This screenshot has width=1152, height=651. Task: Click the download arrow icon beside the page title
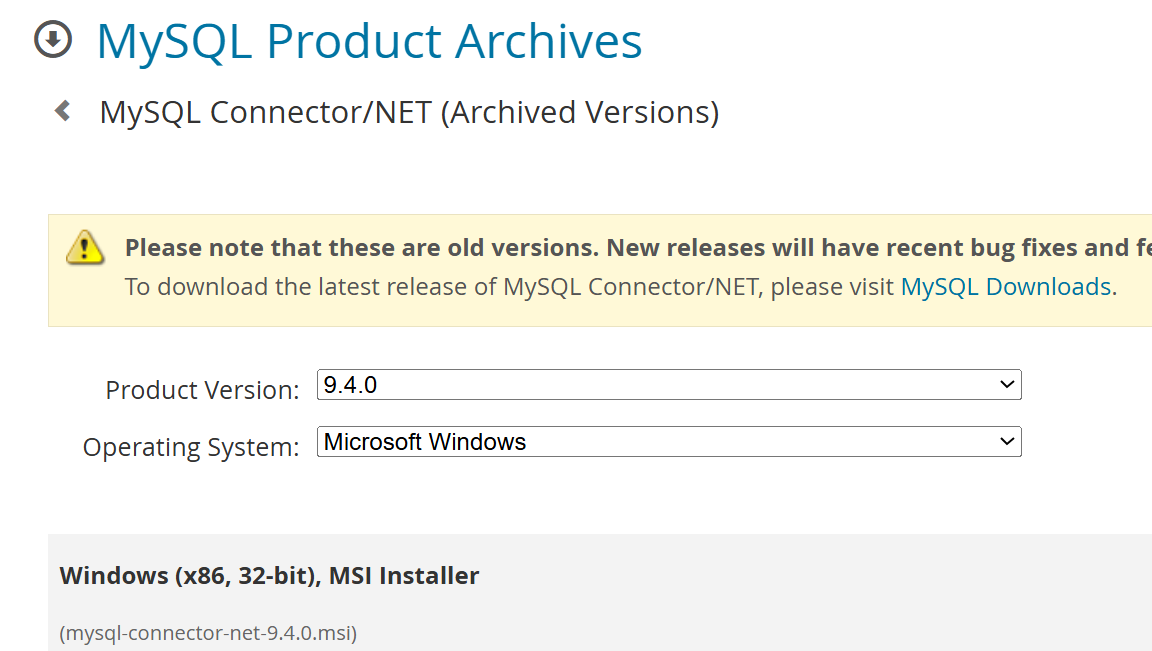[x=53, y=40]
